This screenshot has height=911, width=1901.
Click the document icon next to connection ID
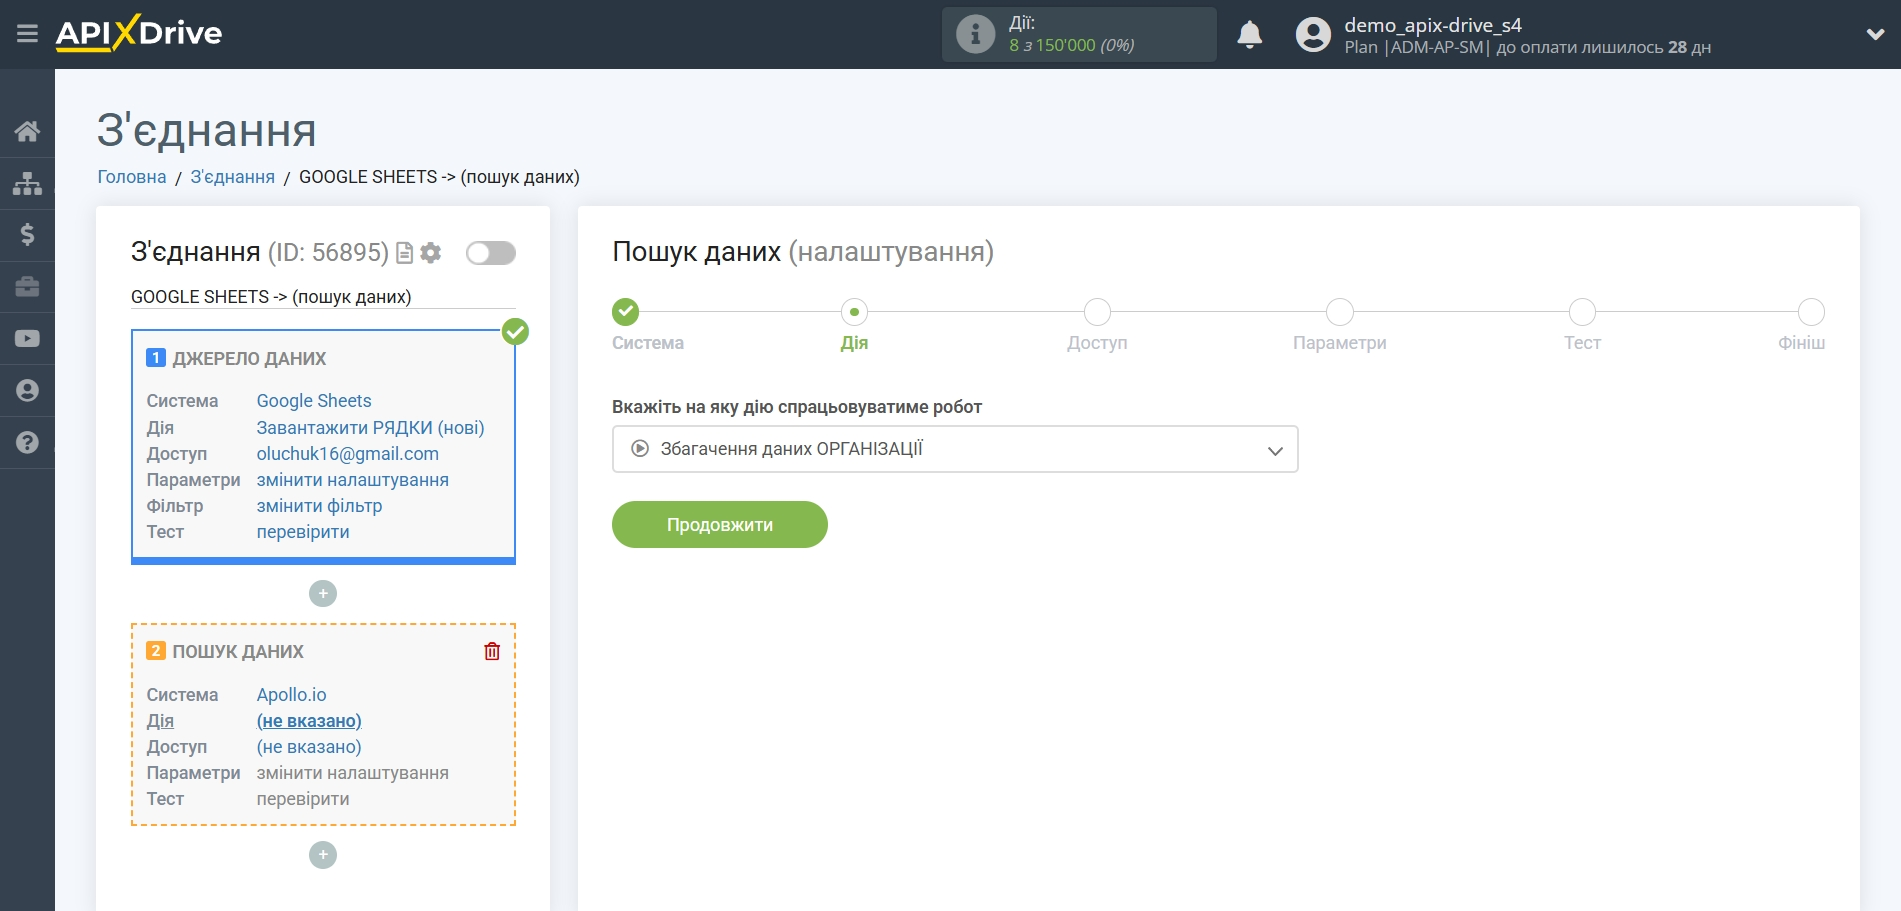404,253
